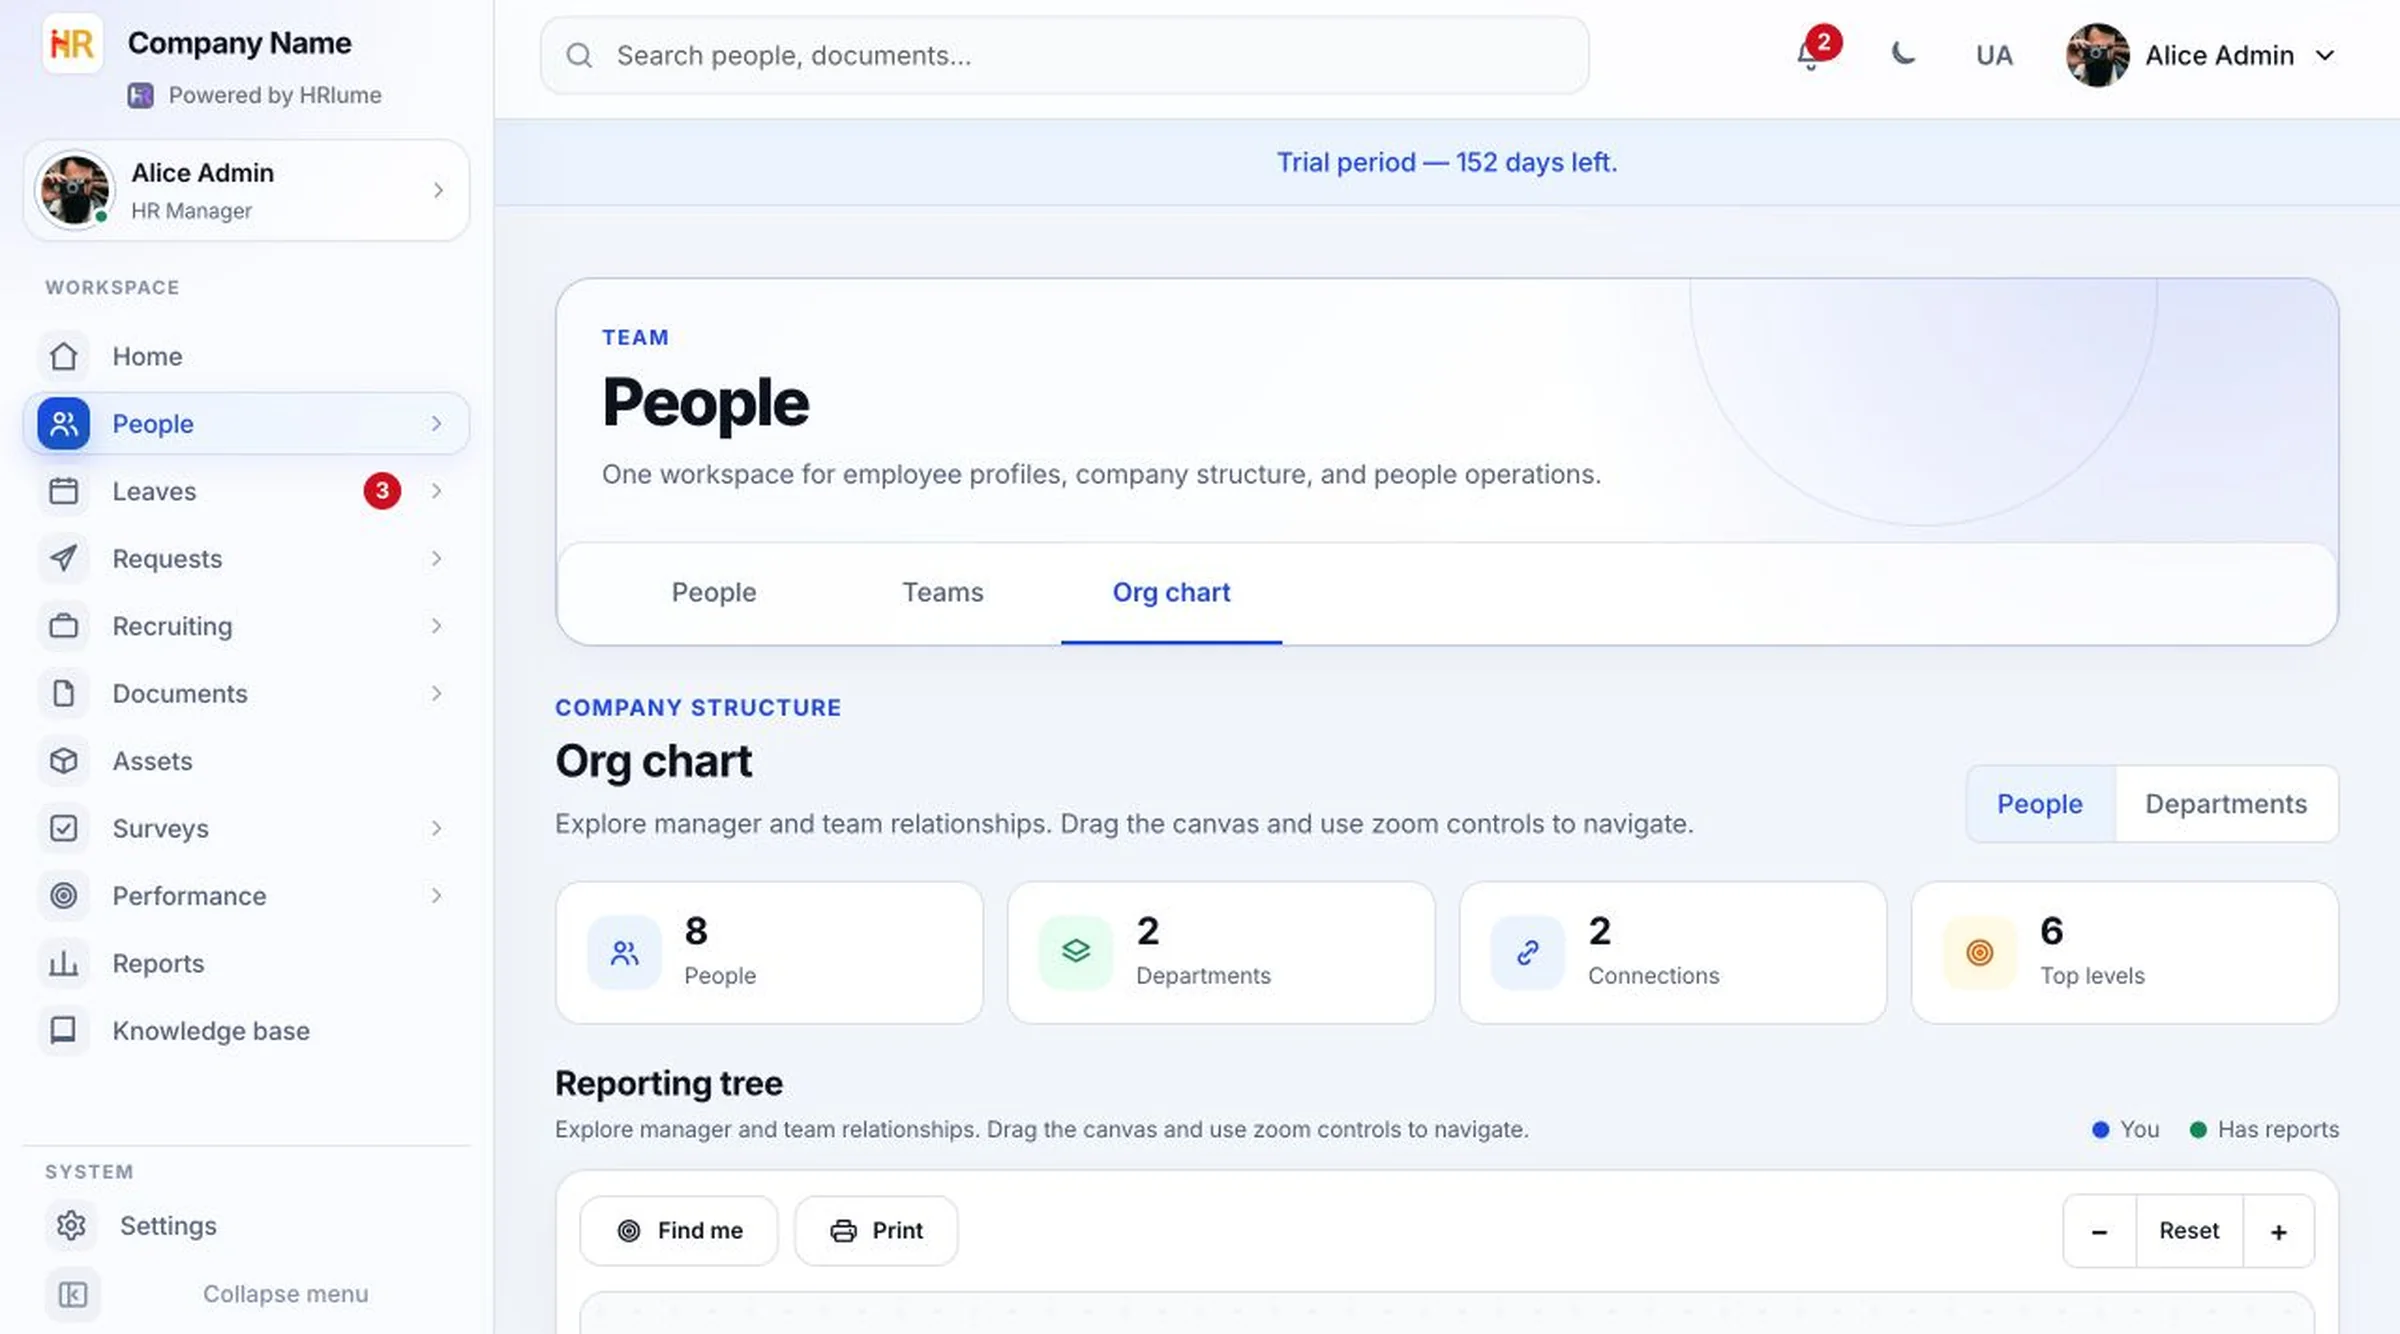Click the Print button

(876, 1231)
